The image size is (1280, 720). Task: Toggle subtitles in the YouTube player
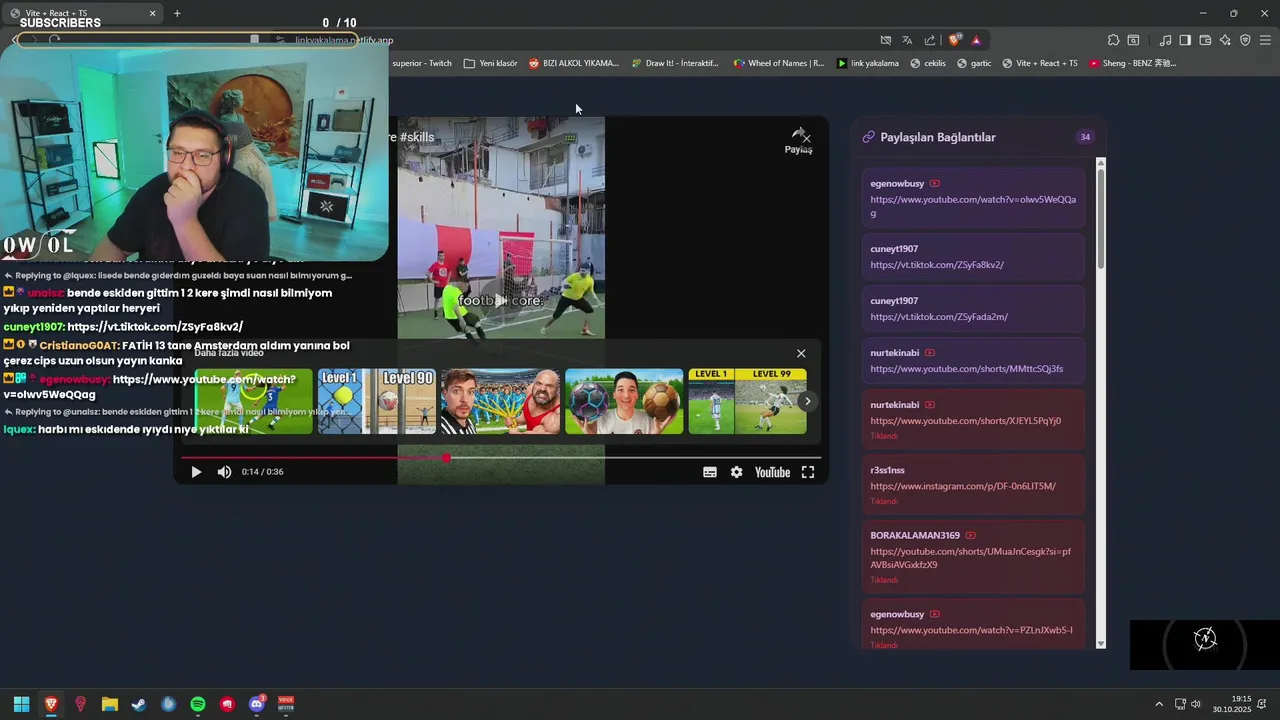(x=710, y=472)
